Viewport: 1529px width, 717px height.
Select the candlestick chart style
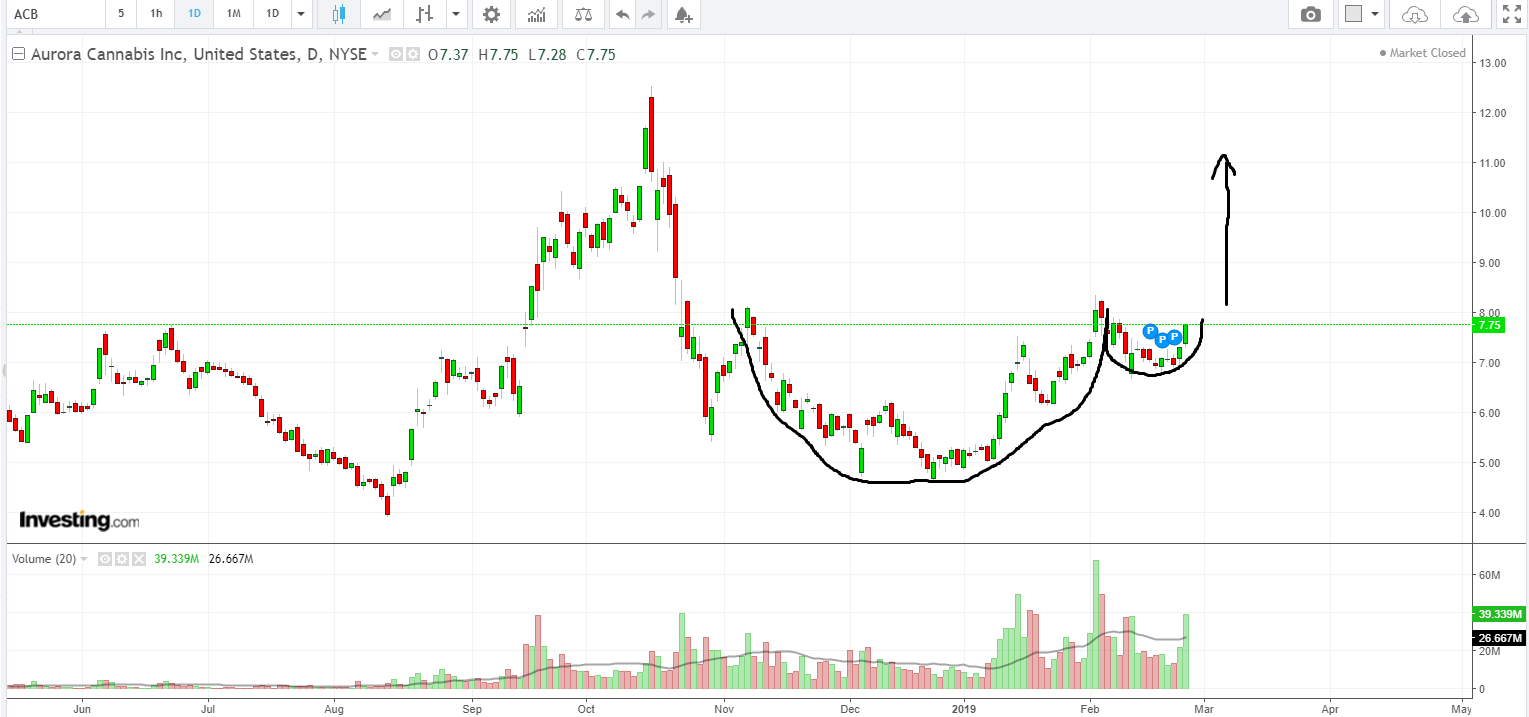tap(338, 14)
